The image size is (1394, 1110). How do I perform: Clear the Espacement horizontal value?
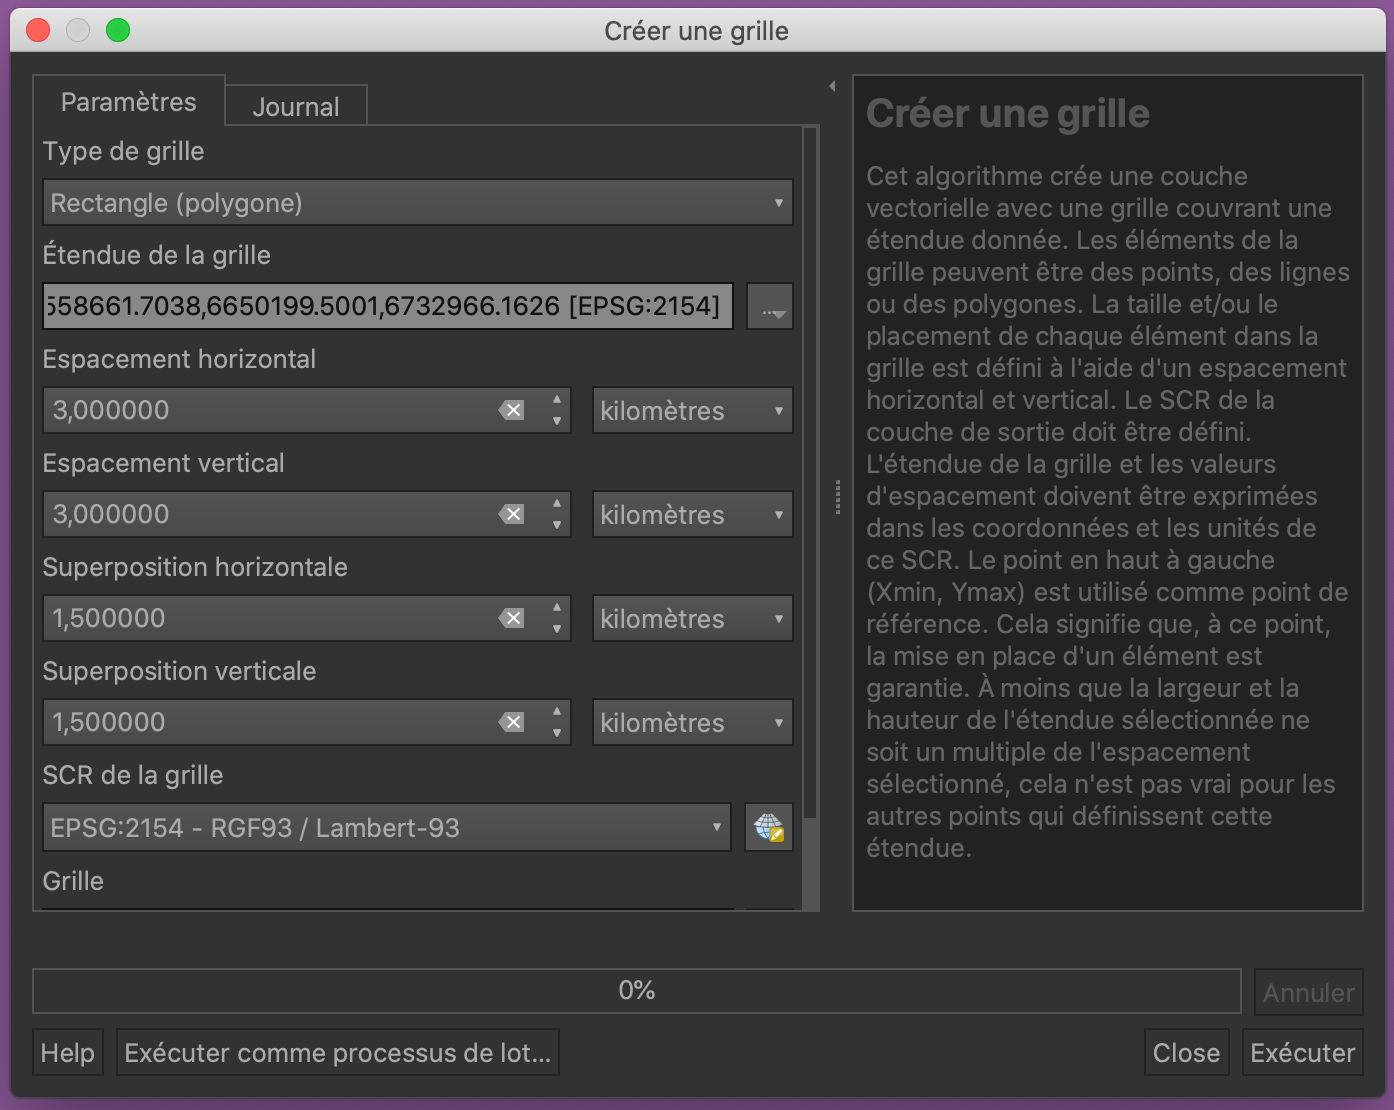[x=512, y=411]
